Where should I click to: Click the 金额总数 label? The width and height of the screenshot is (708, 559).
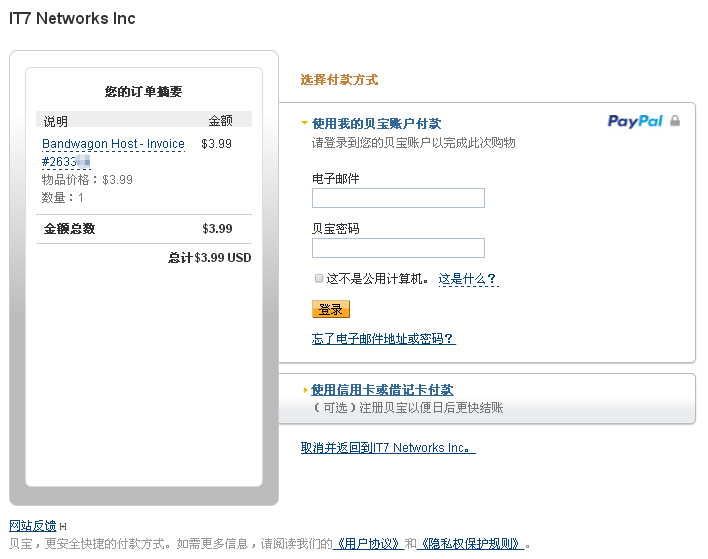click(70, 229)
